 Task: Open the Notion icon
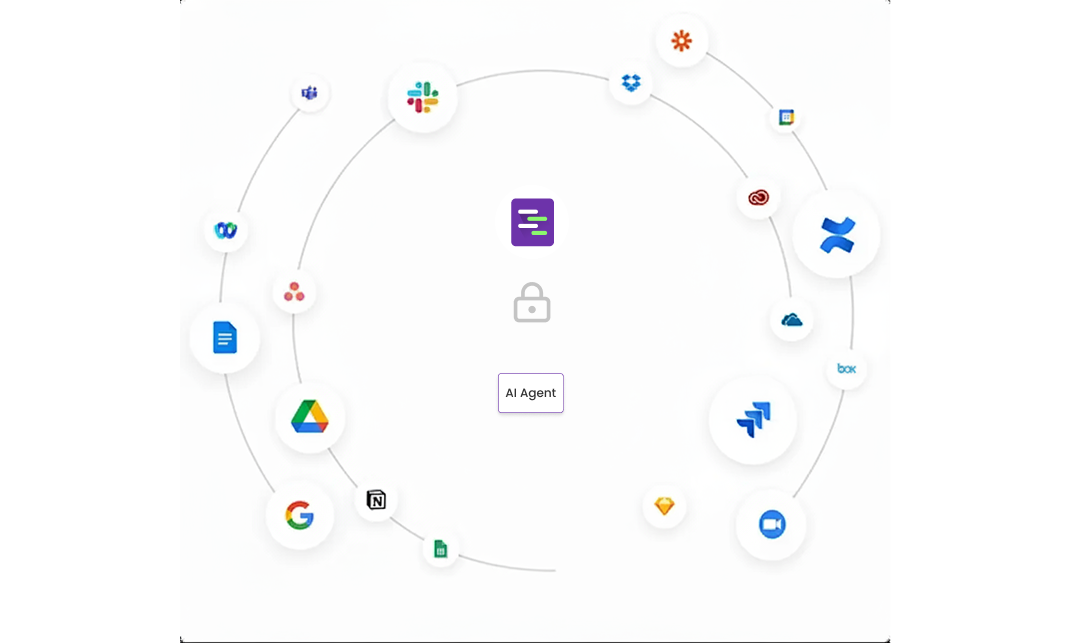click(x=376, y=499)
